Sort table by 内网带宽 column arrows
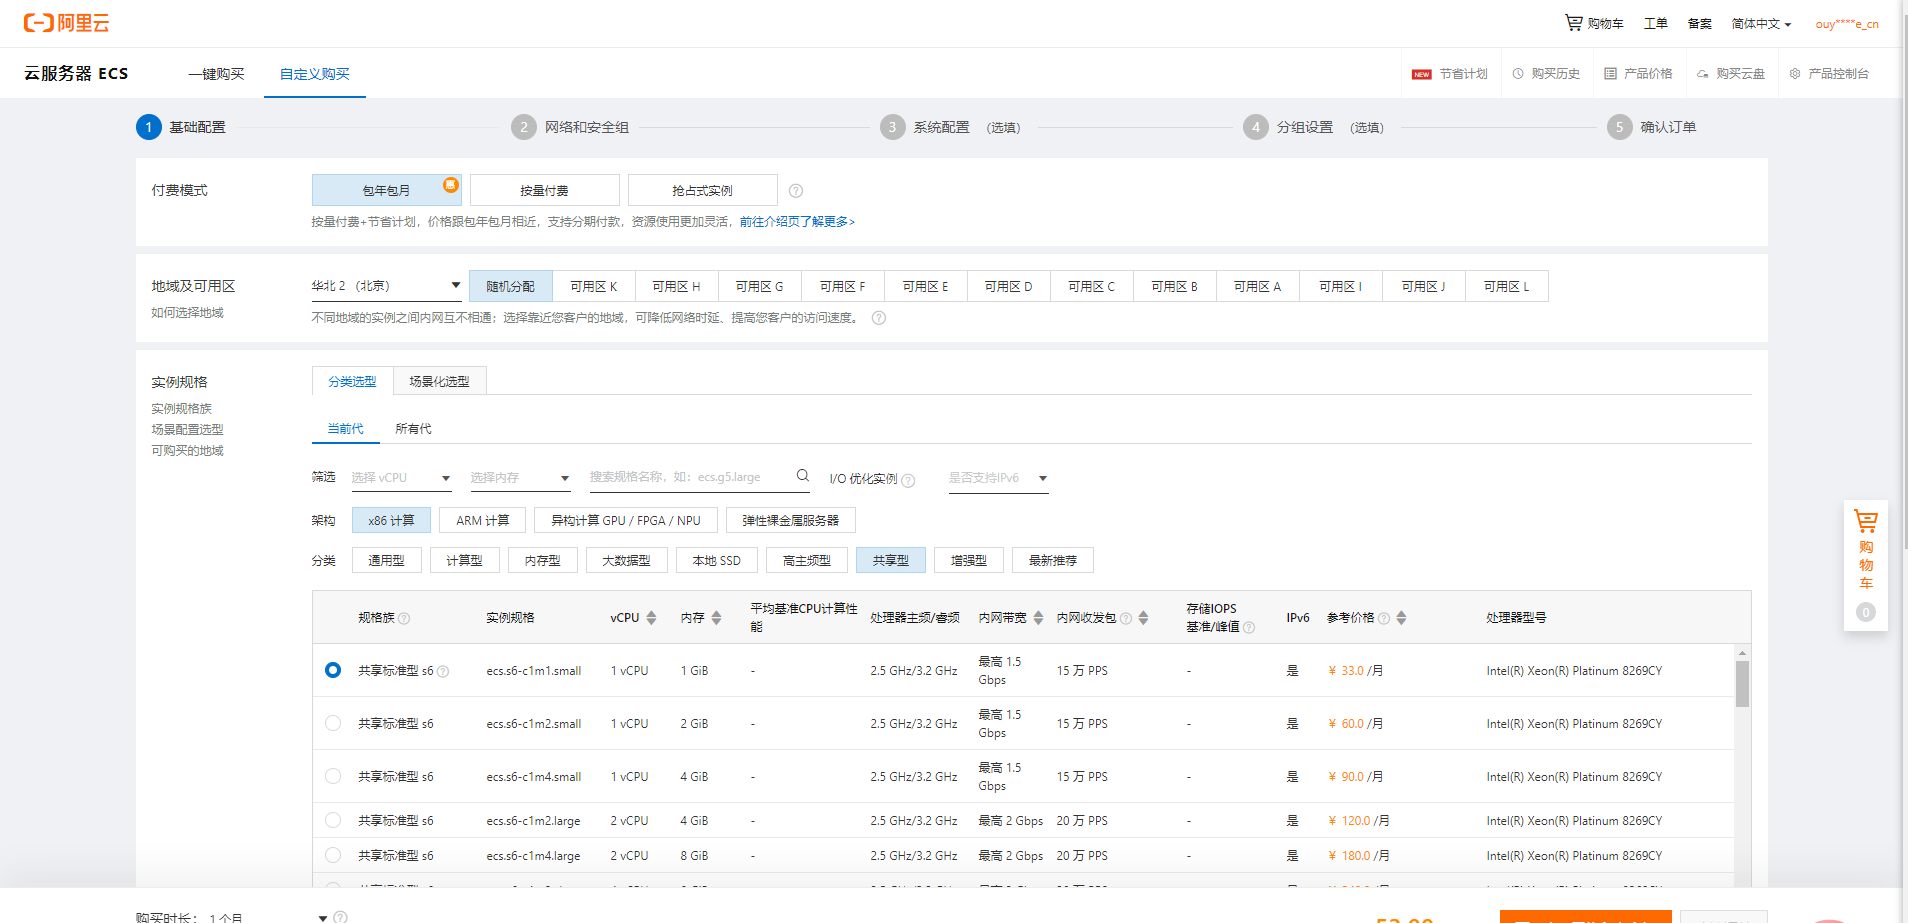The image size is (1908, 923). pos(1038,618)
